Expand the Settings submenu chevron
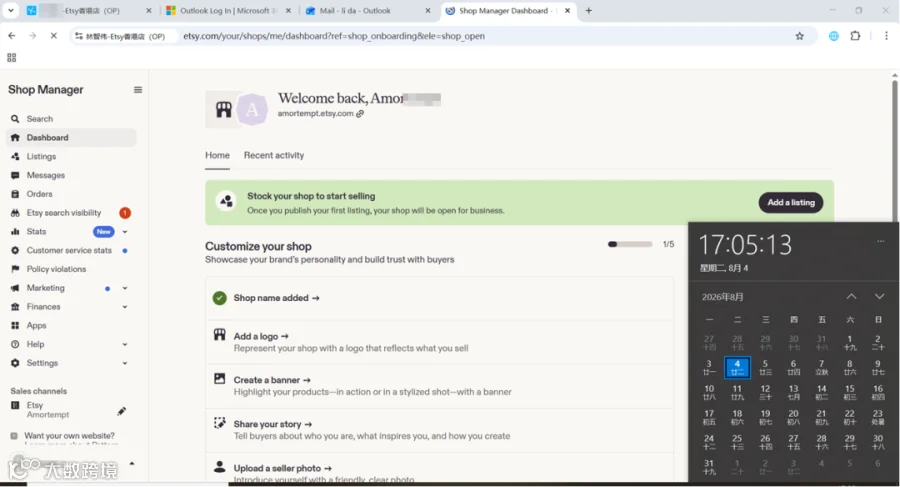The height and width of the screenshot is (487, 900). [x=125, y=364]
